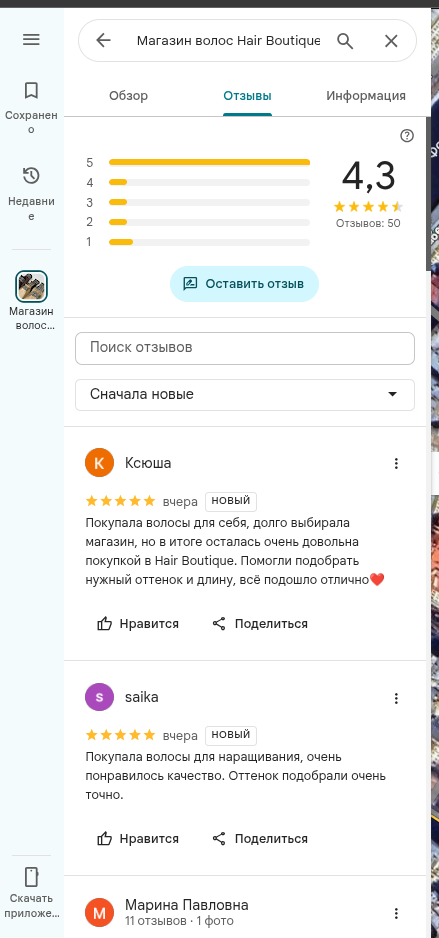Open the Марина Павловна reviewer name
Screen dimensions: 439x938
coord(187,904)
